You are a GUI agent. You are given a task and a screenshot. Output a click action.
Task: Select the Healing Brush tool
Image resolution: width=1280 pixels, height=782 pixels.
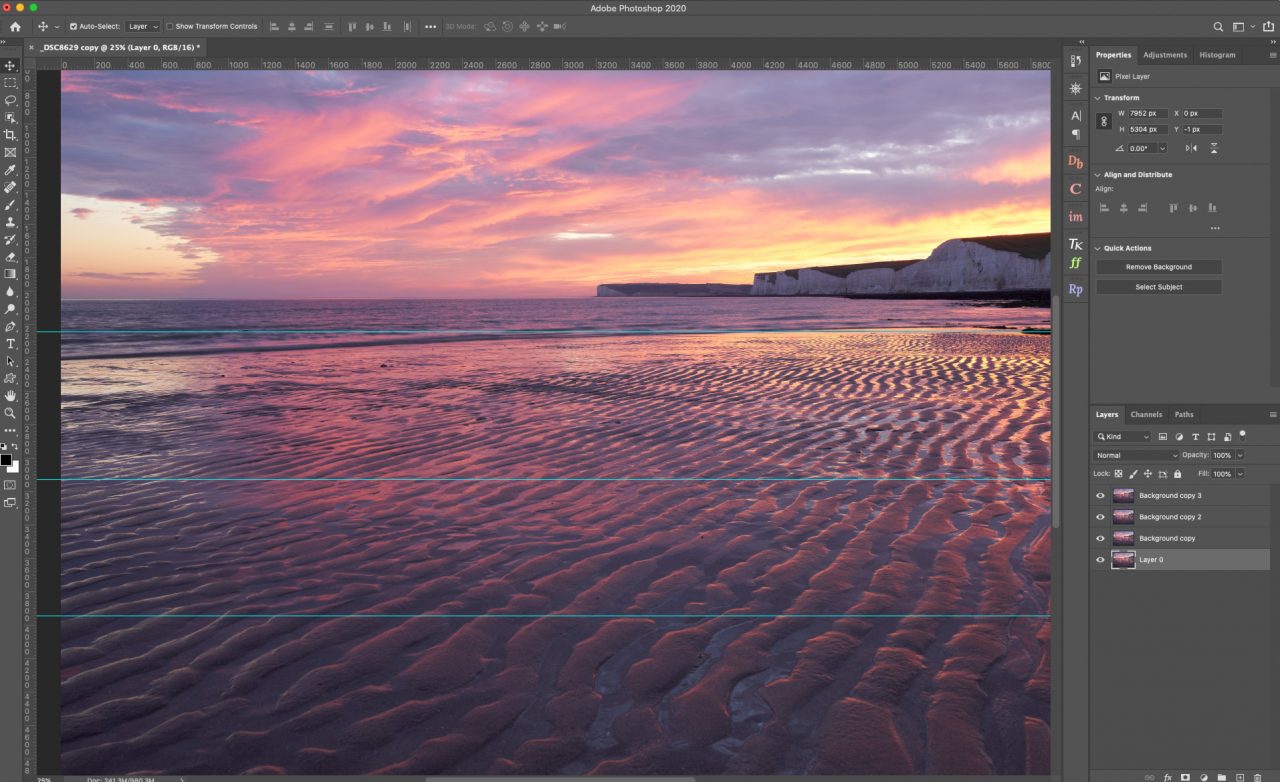coord(10,186)
